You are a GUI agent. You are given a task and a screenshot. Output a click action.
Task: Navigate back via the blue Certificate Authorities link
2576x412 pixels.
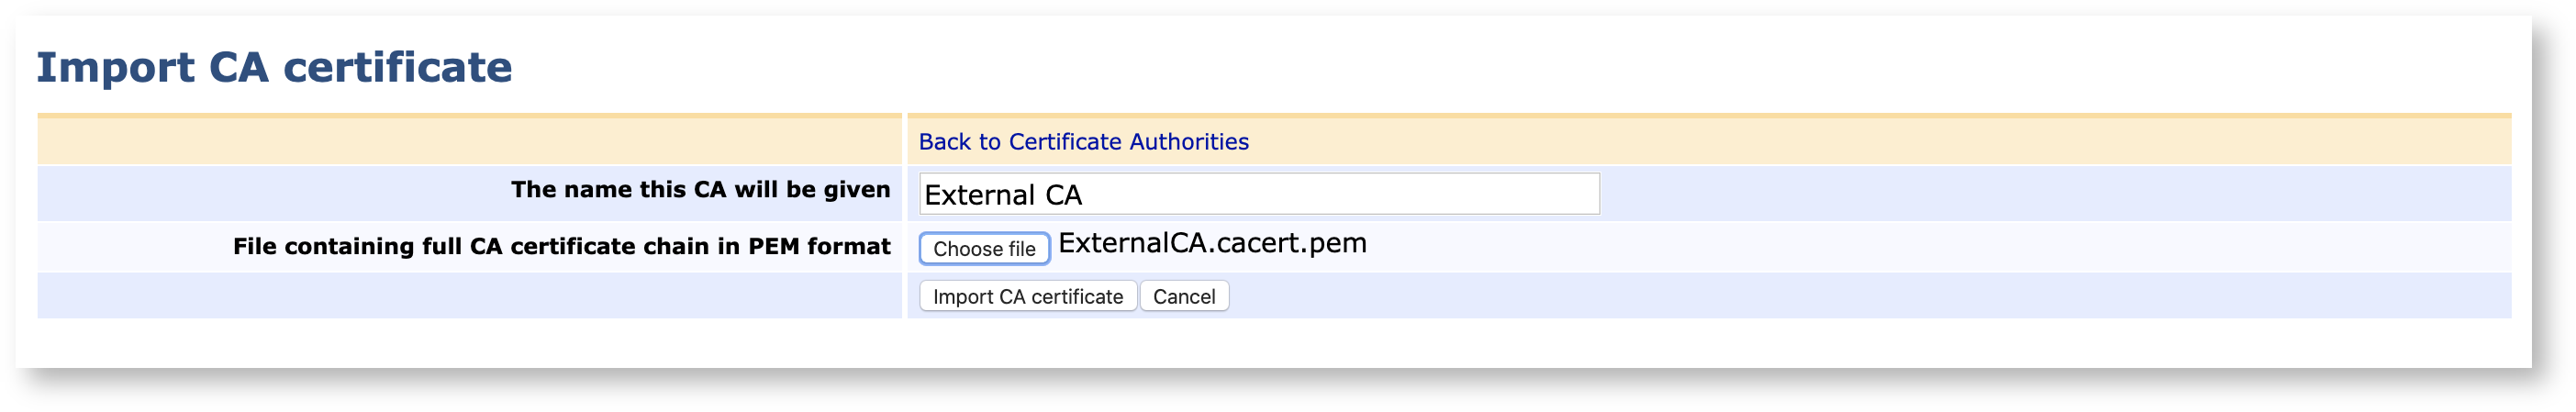[1083, 142]
